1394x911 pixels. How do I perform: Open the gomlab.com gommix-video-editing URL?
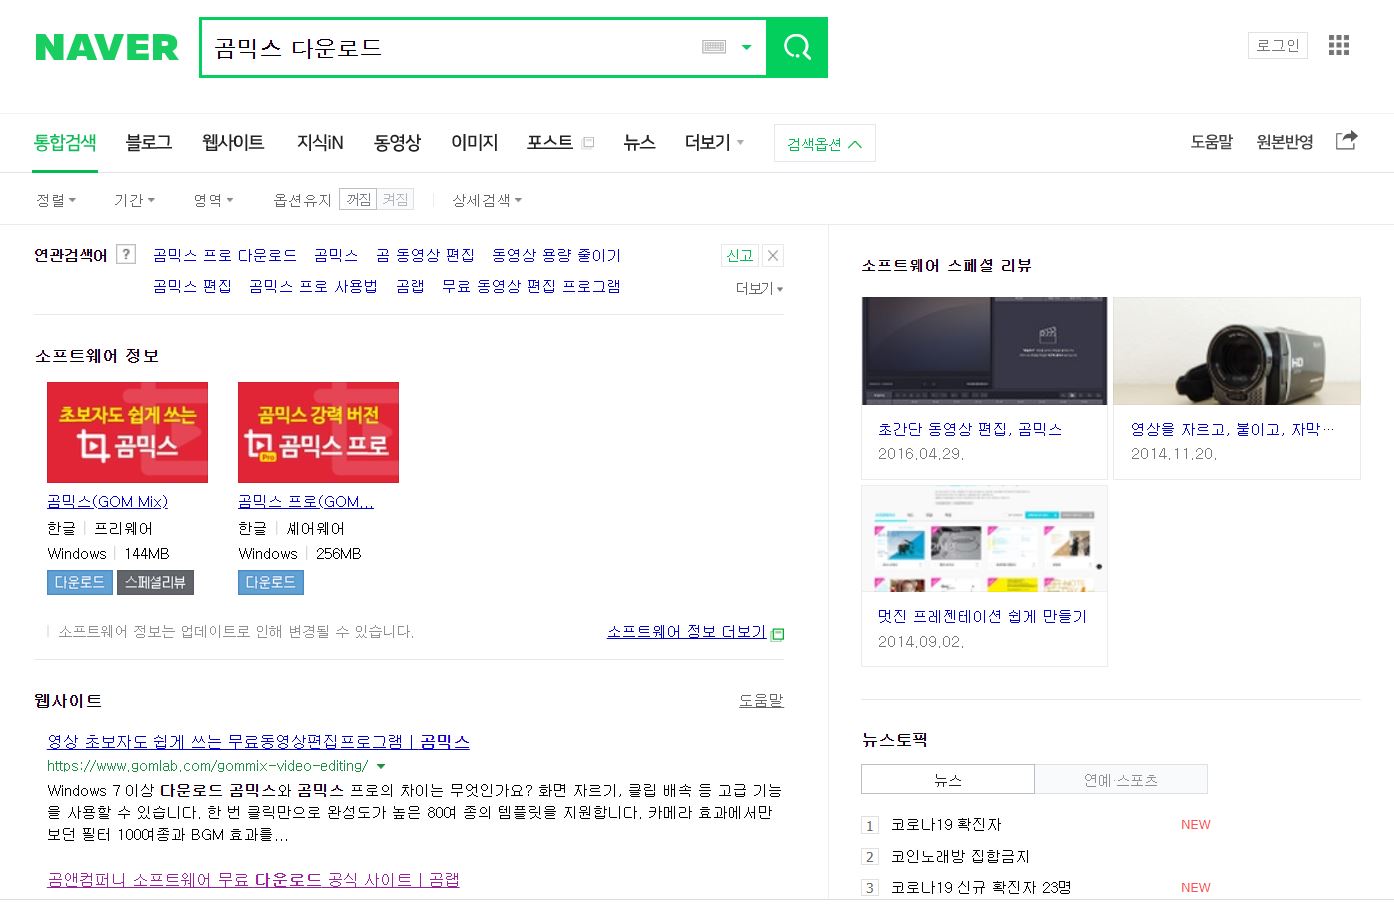click(x=208, y=766)
